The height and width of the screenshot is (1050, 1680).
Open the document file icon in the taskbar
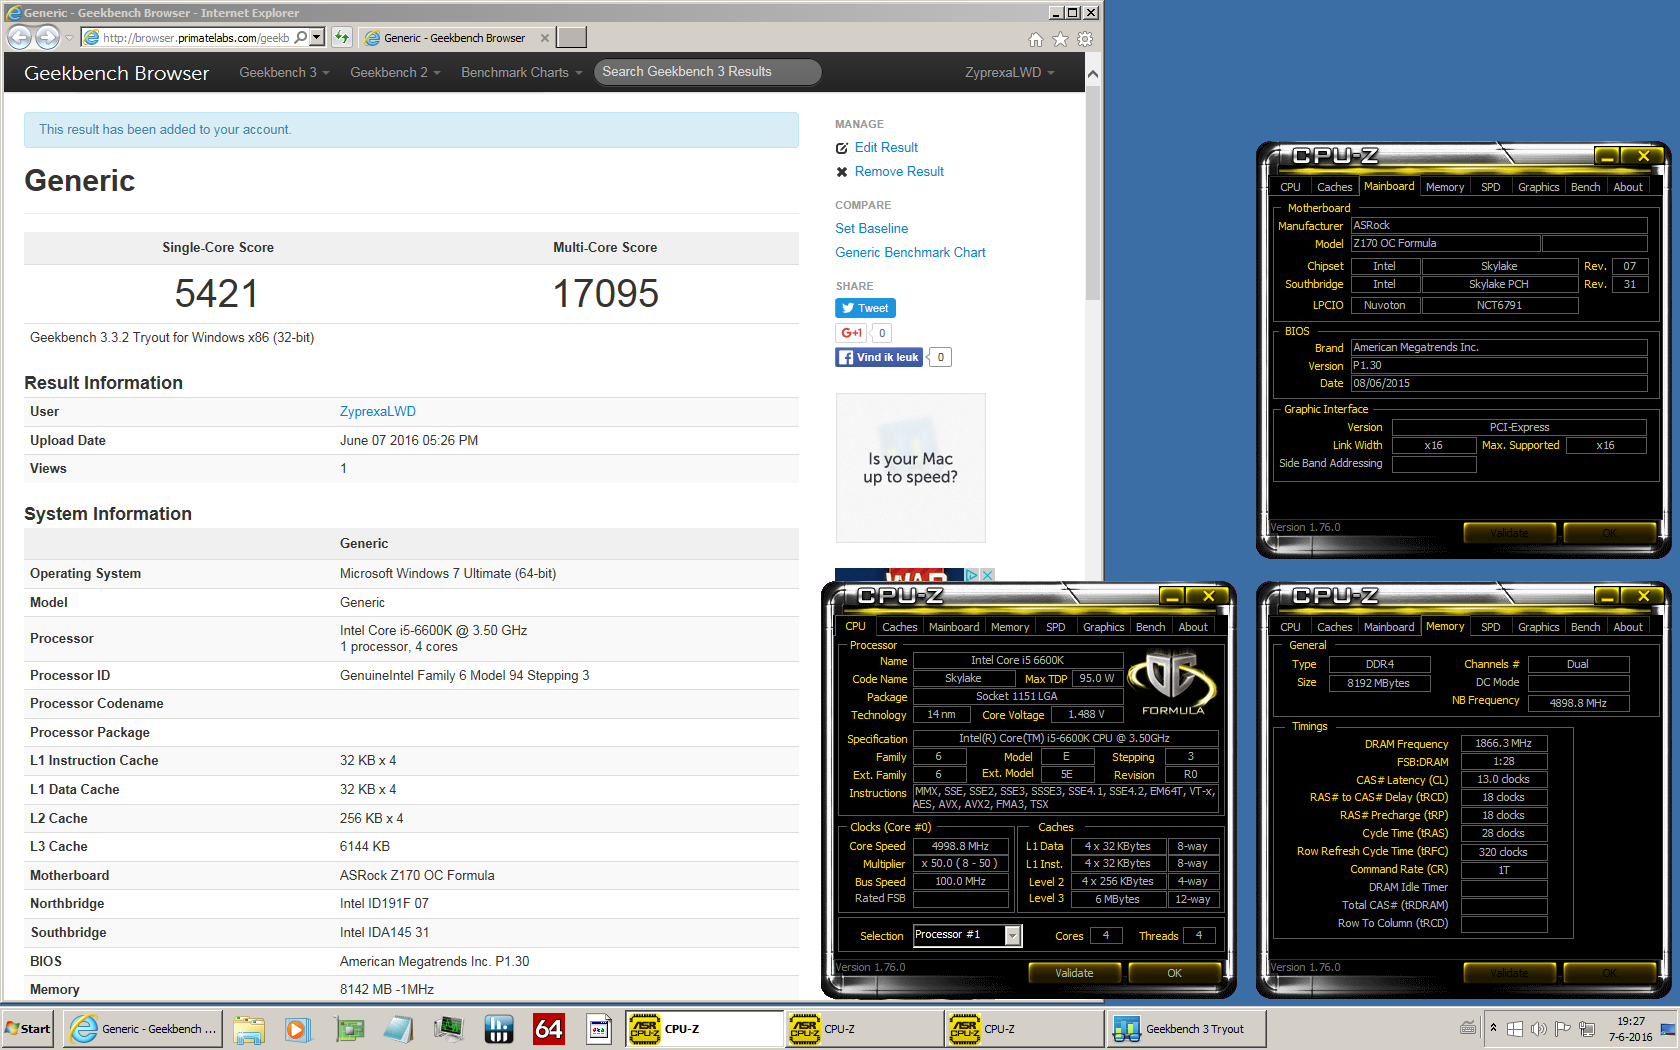pyautogui.click(x=598, y=1028)
